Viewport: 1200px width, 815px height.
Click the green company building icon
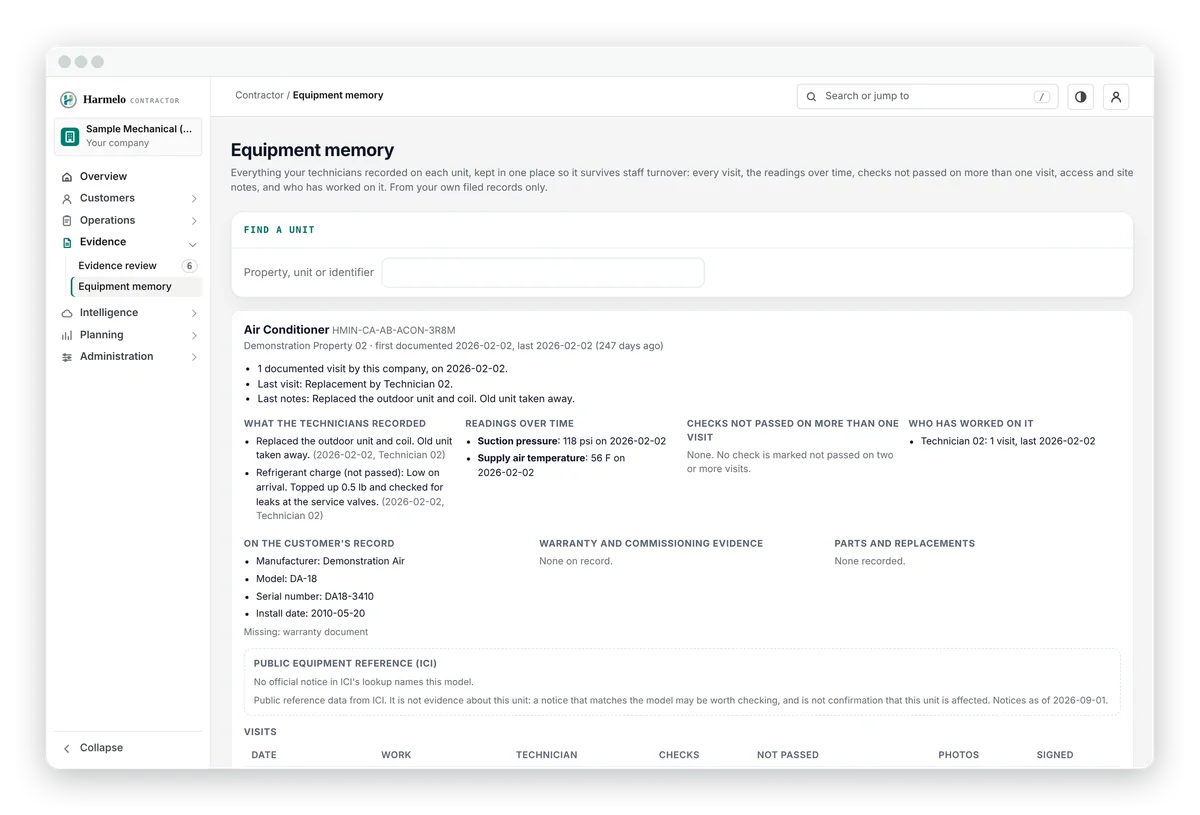(x=70, y=136)
